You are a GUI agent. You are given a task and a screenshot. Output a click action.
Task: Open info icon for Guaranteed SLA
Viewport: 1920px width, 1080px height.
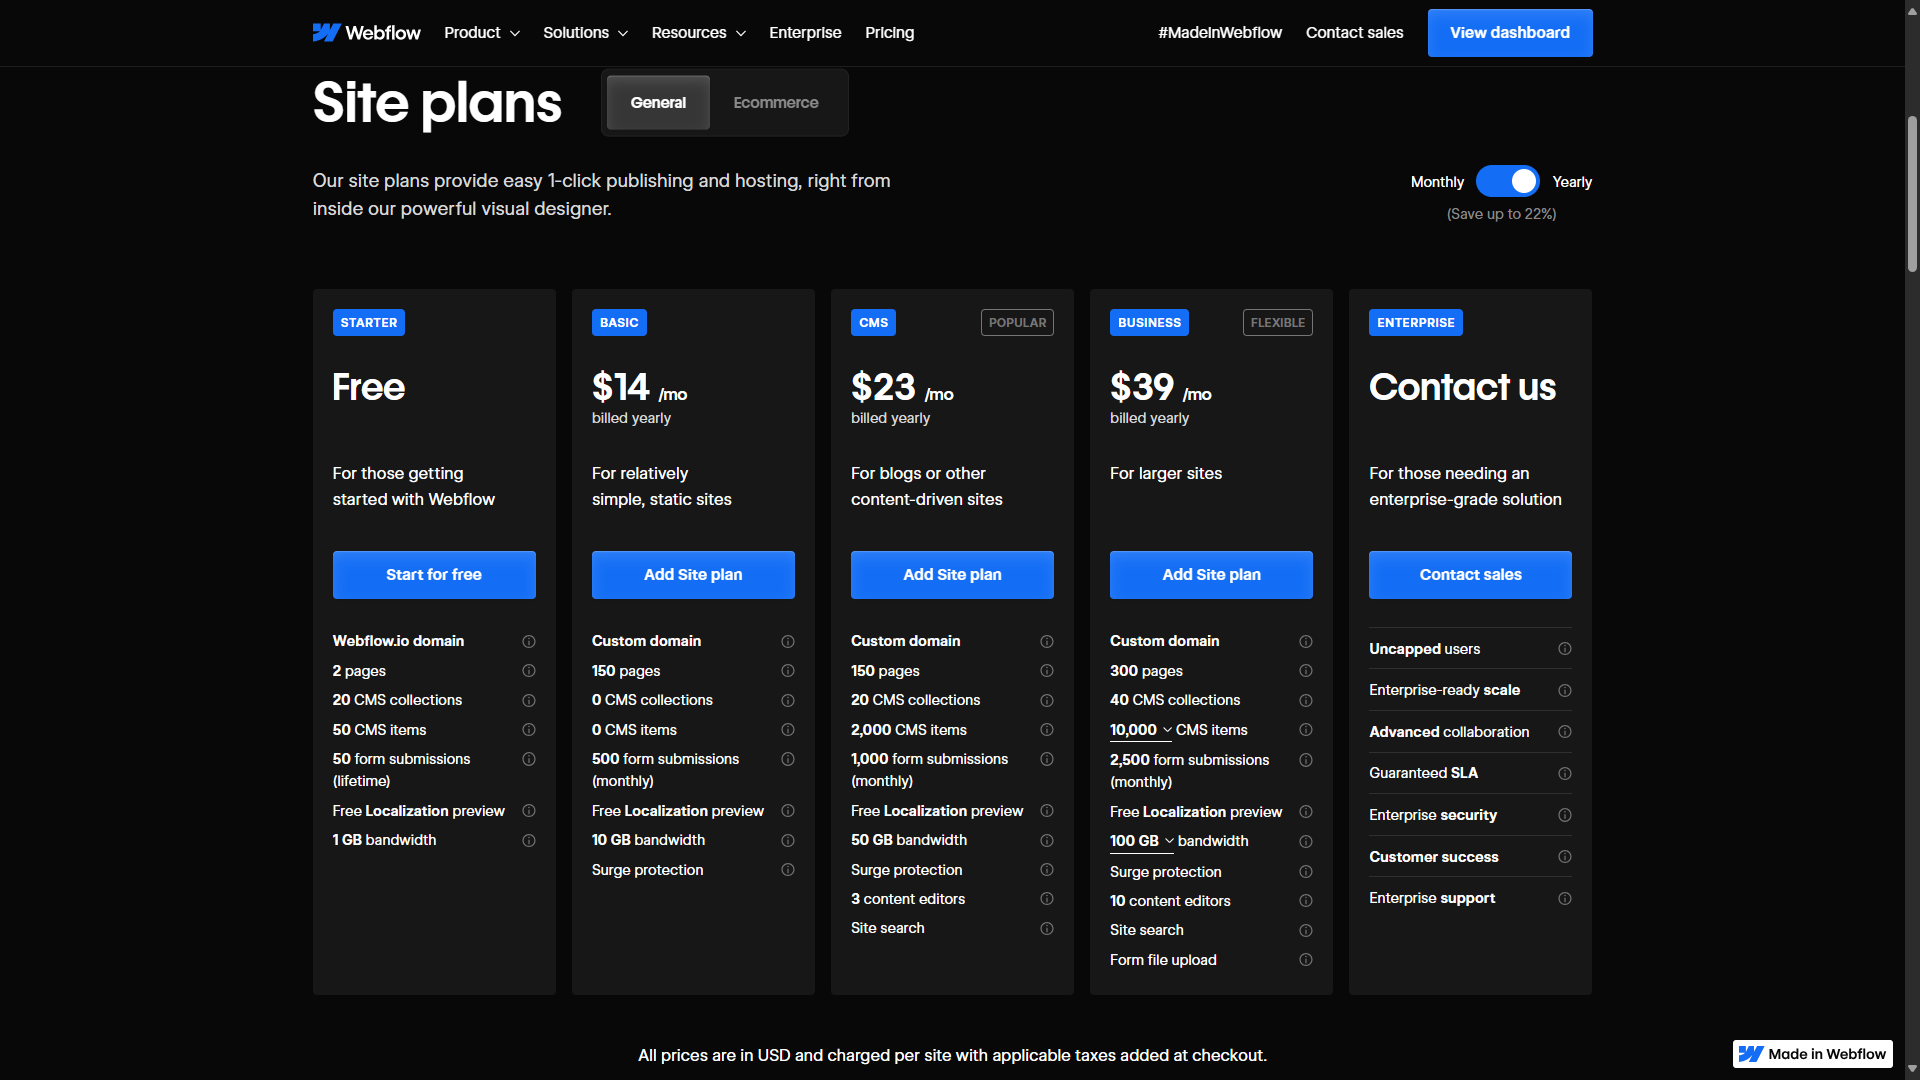pyautogui.click(x=1565, y=774)
